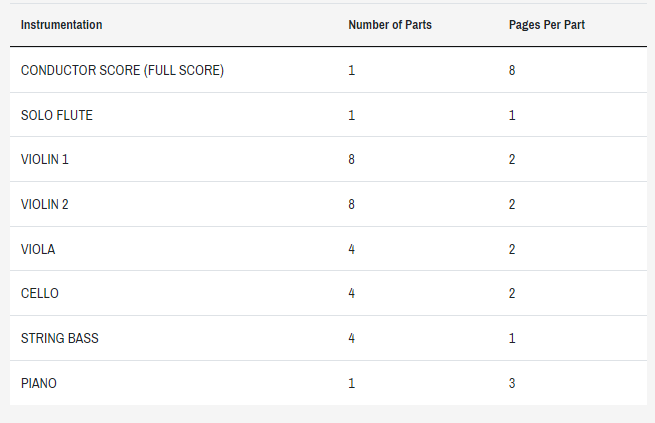655x423 pixels.
Task: Click the Pages Per Part header
Action: [546, 25]
